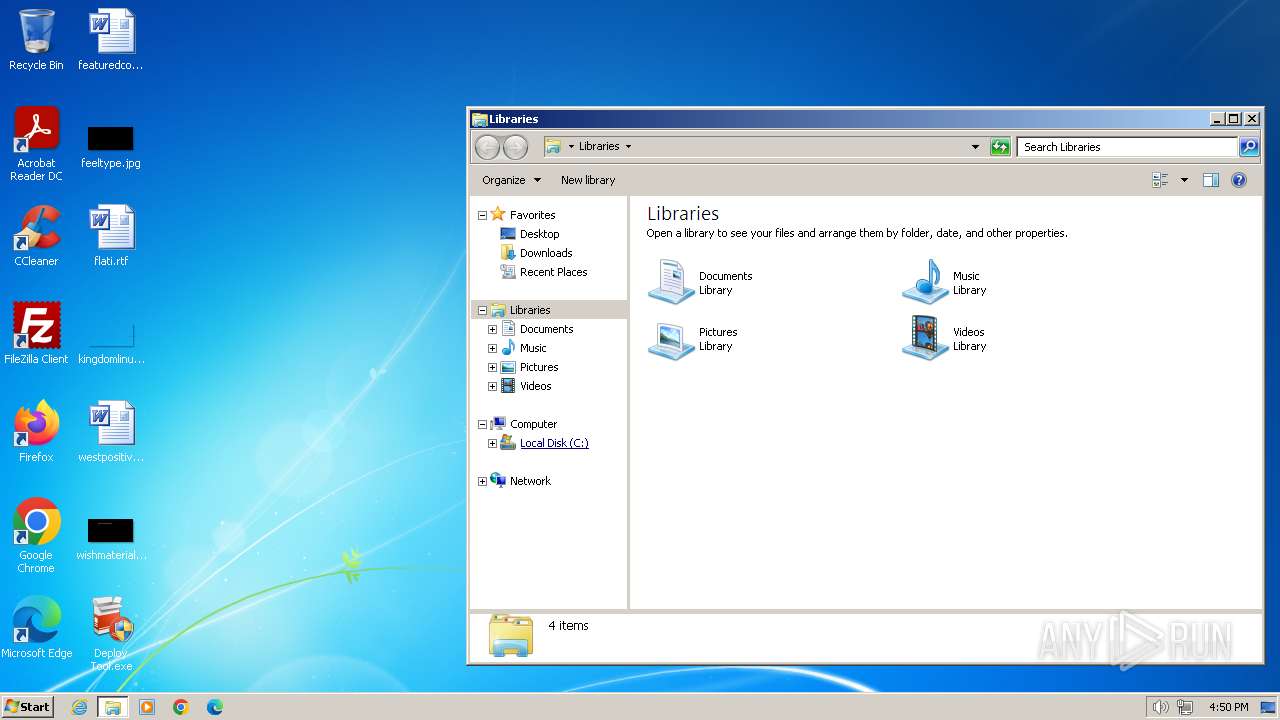This screenshot has height=720, width=1280.
Task: Toggle the preview pane button
Action: (1211, 180)
